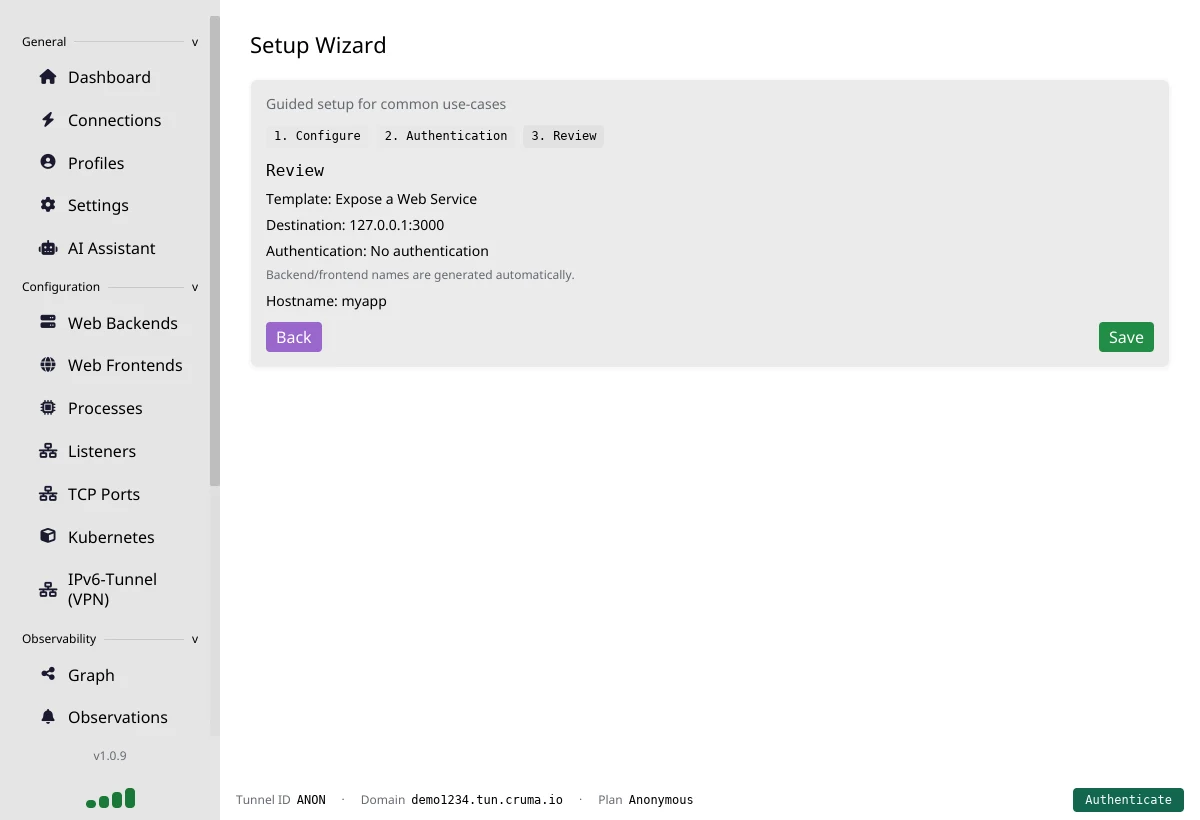The height and width of the screenshot is (820, 1200).
Task: Select wizard step 3. Review
Action: (x=564, y=136)
